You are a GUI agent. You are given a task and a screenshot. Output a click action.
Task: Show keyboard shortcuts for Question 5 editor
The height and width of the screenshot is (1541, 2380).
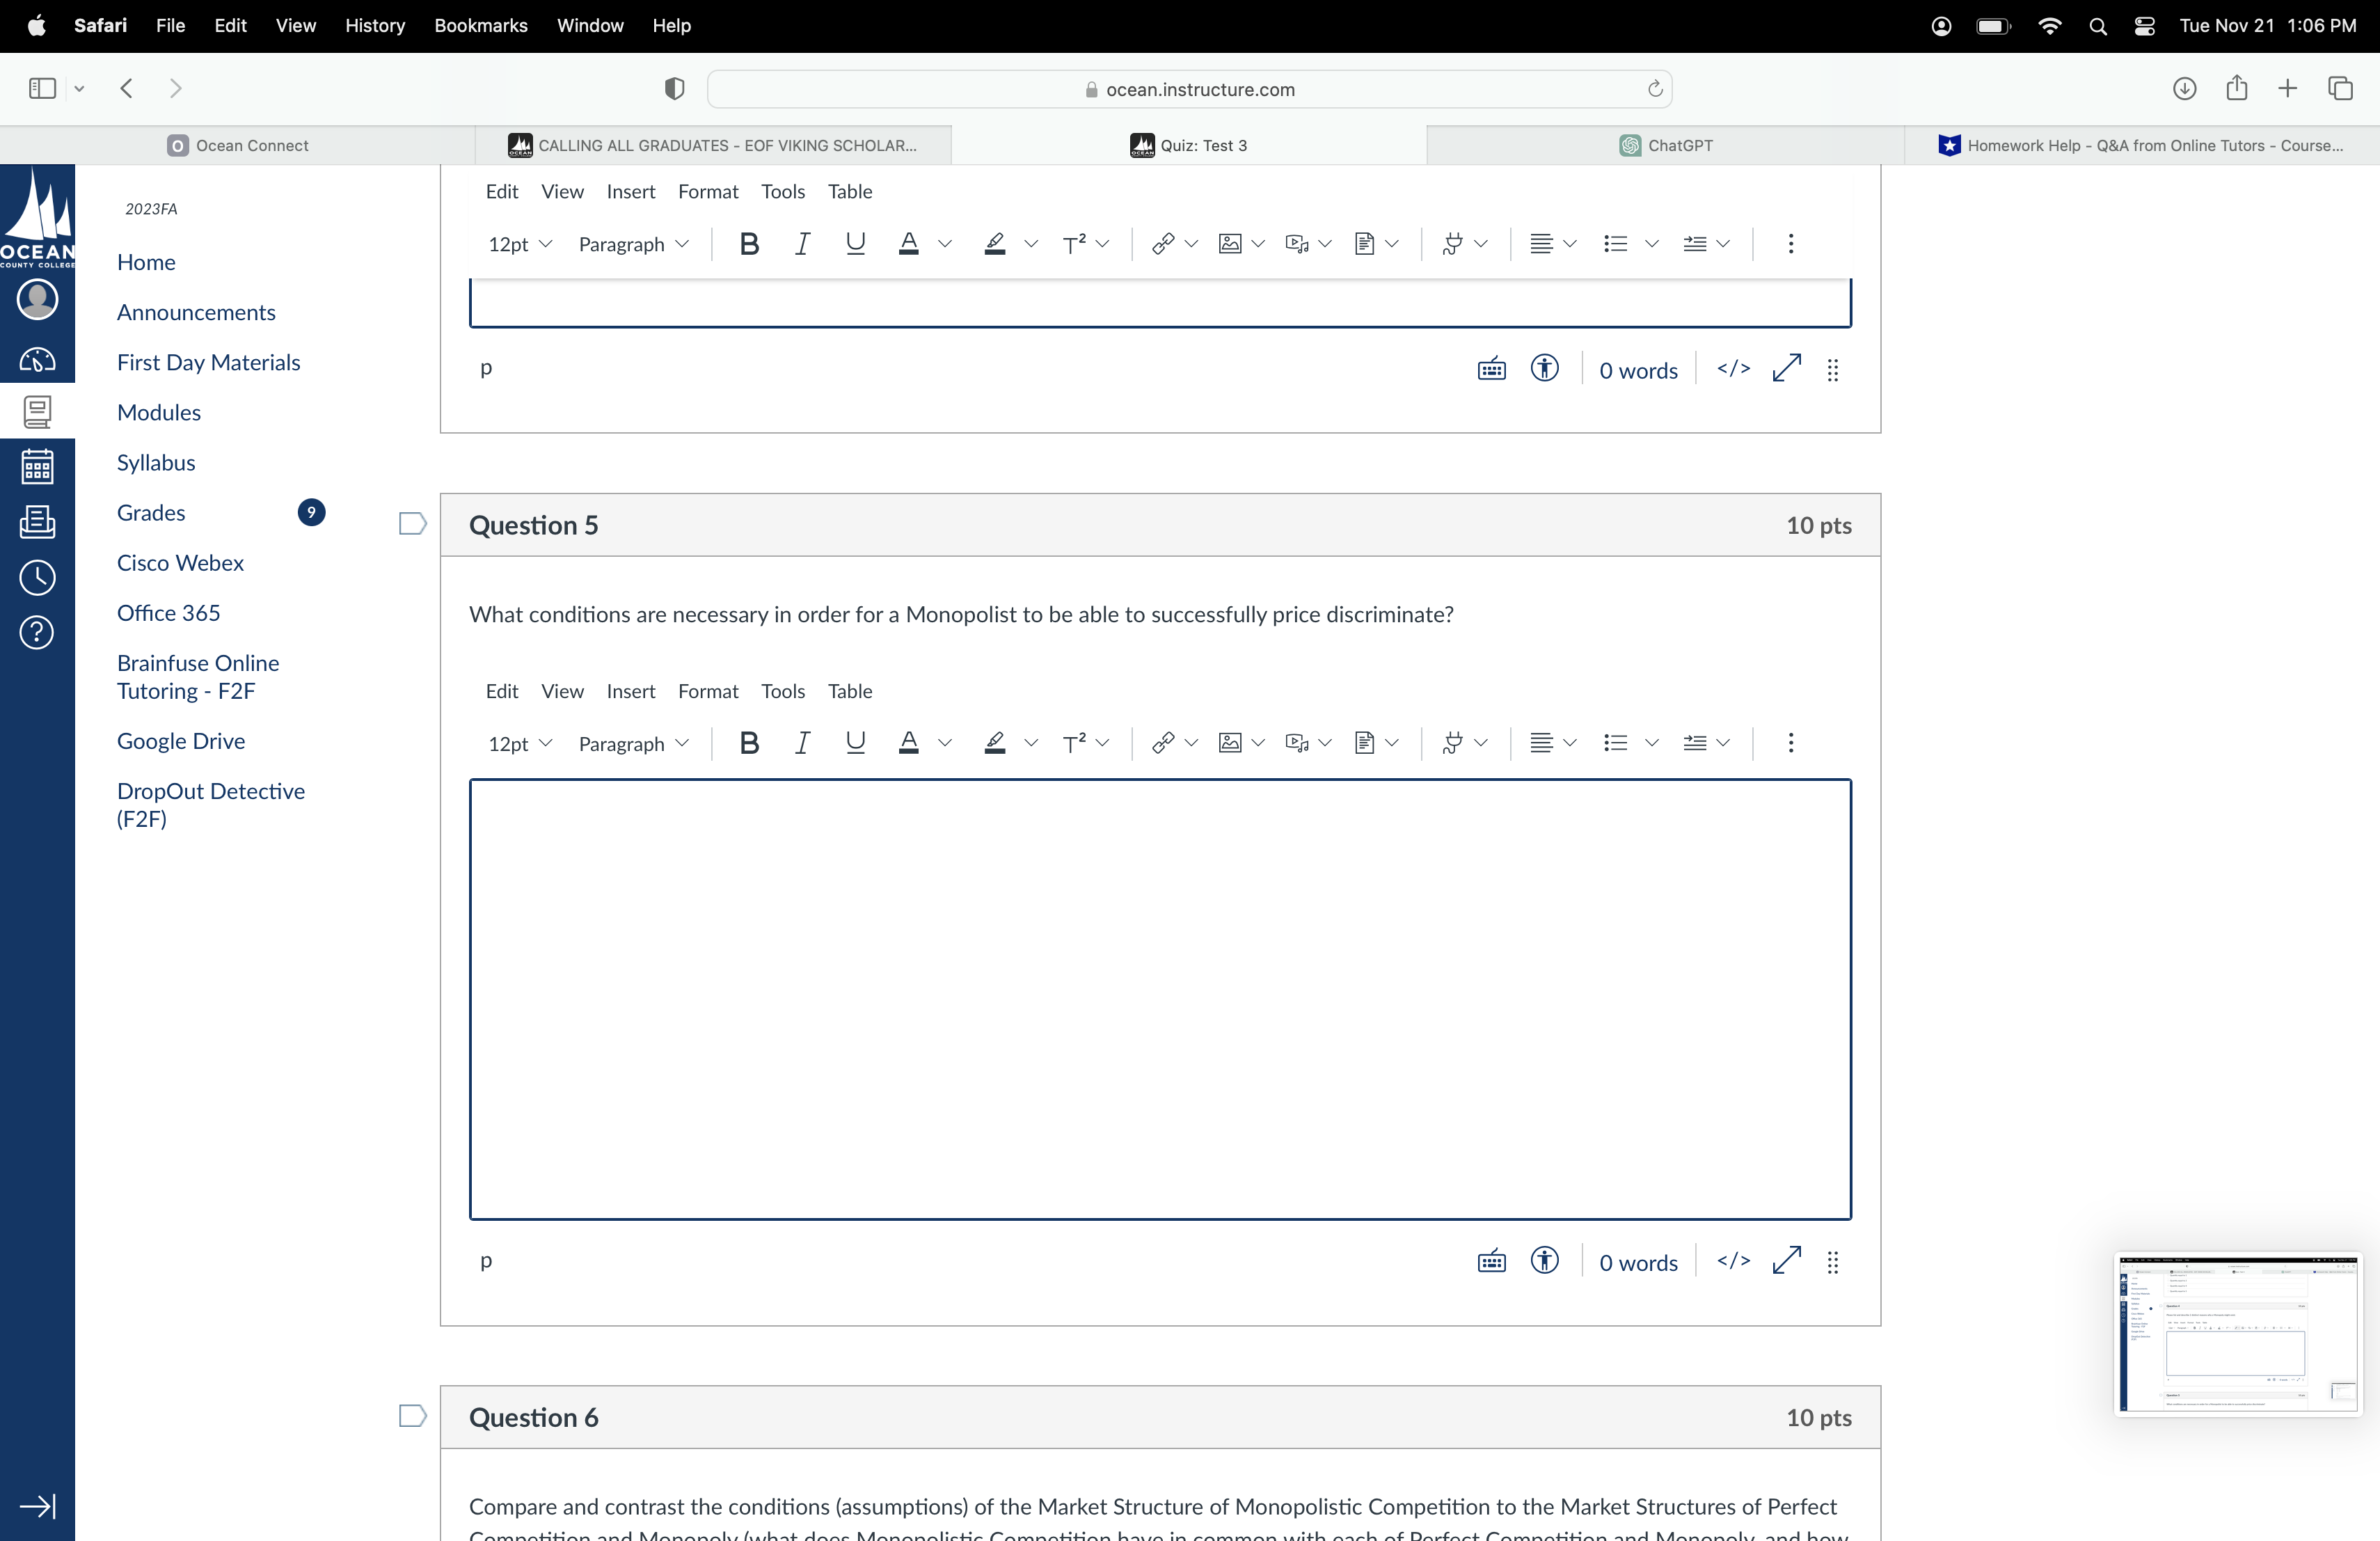pos(1491,1261)
